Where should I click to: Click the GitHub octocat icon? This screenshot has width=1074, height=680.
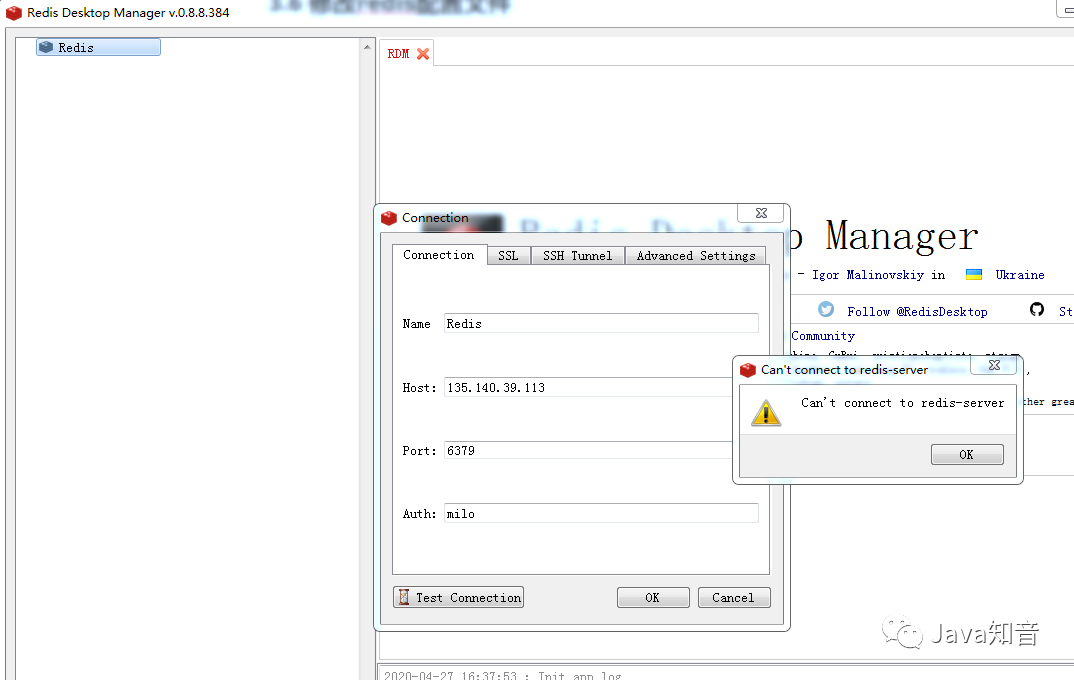click(1037, 310)
